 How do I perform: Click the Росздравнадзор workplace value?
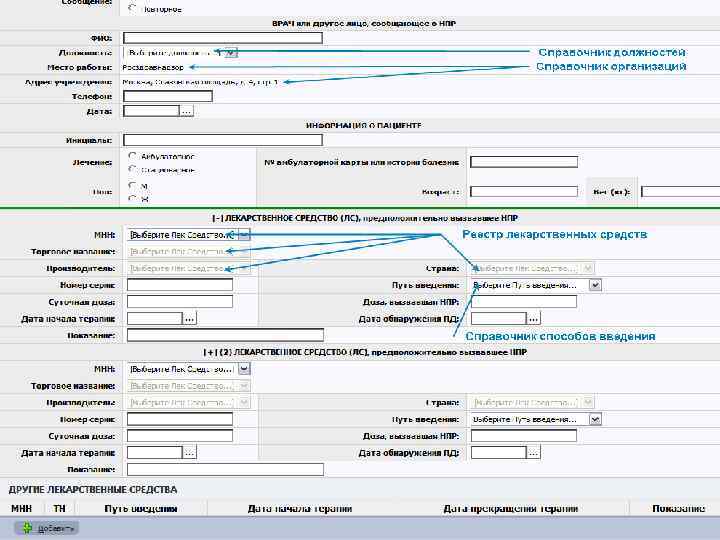(153, 68)
